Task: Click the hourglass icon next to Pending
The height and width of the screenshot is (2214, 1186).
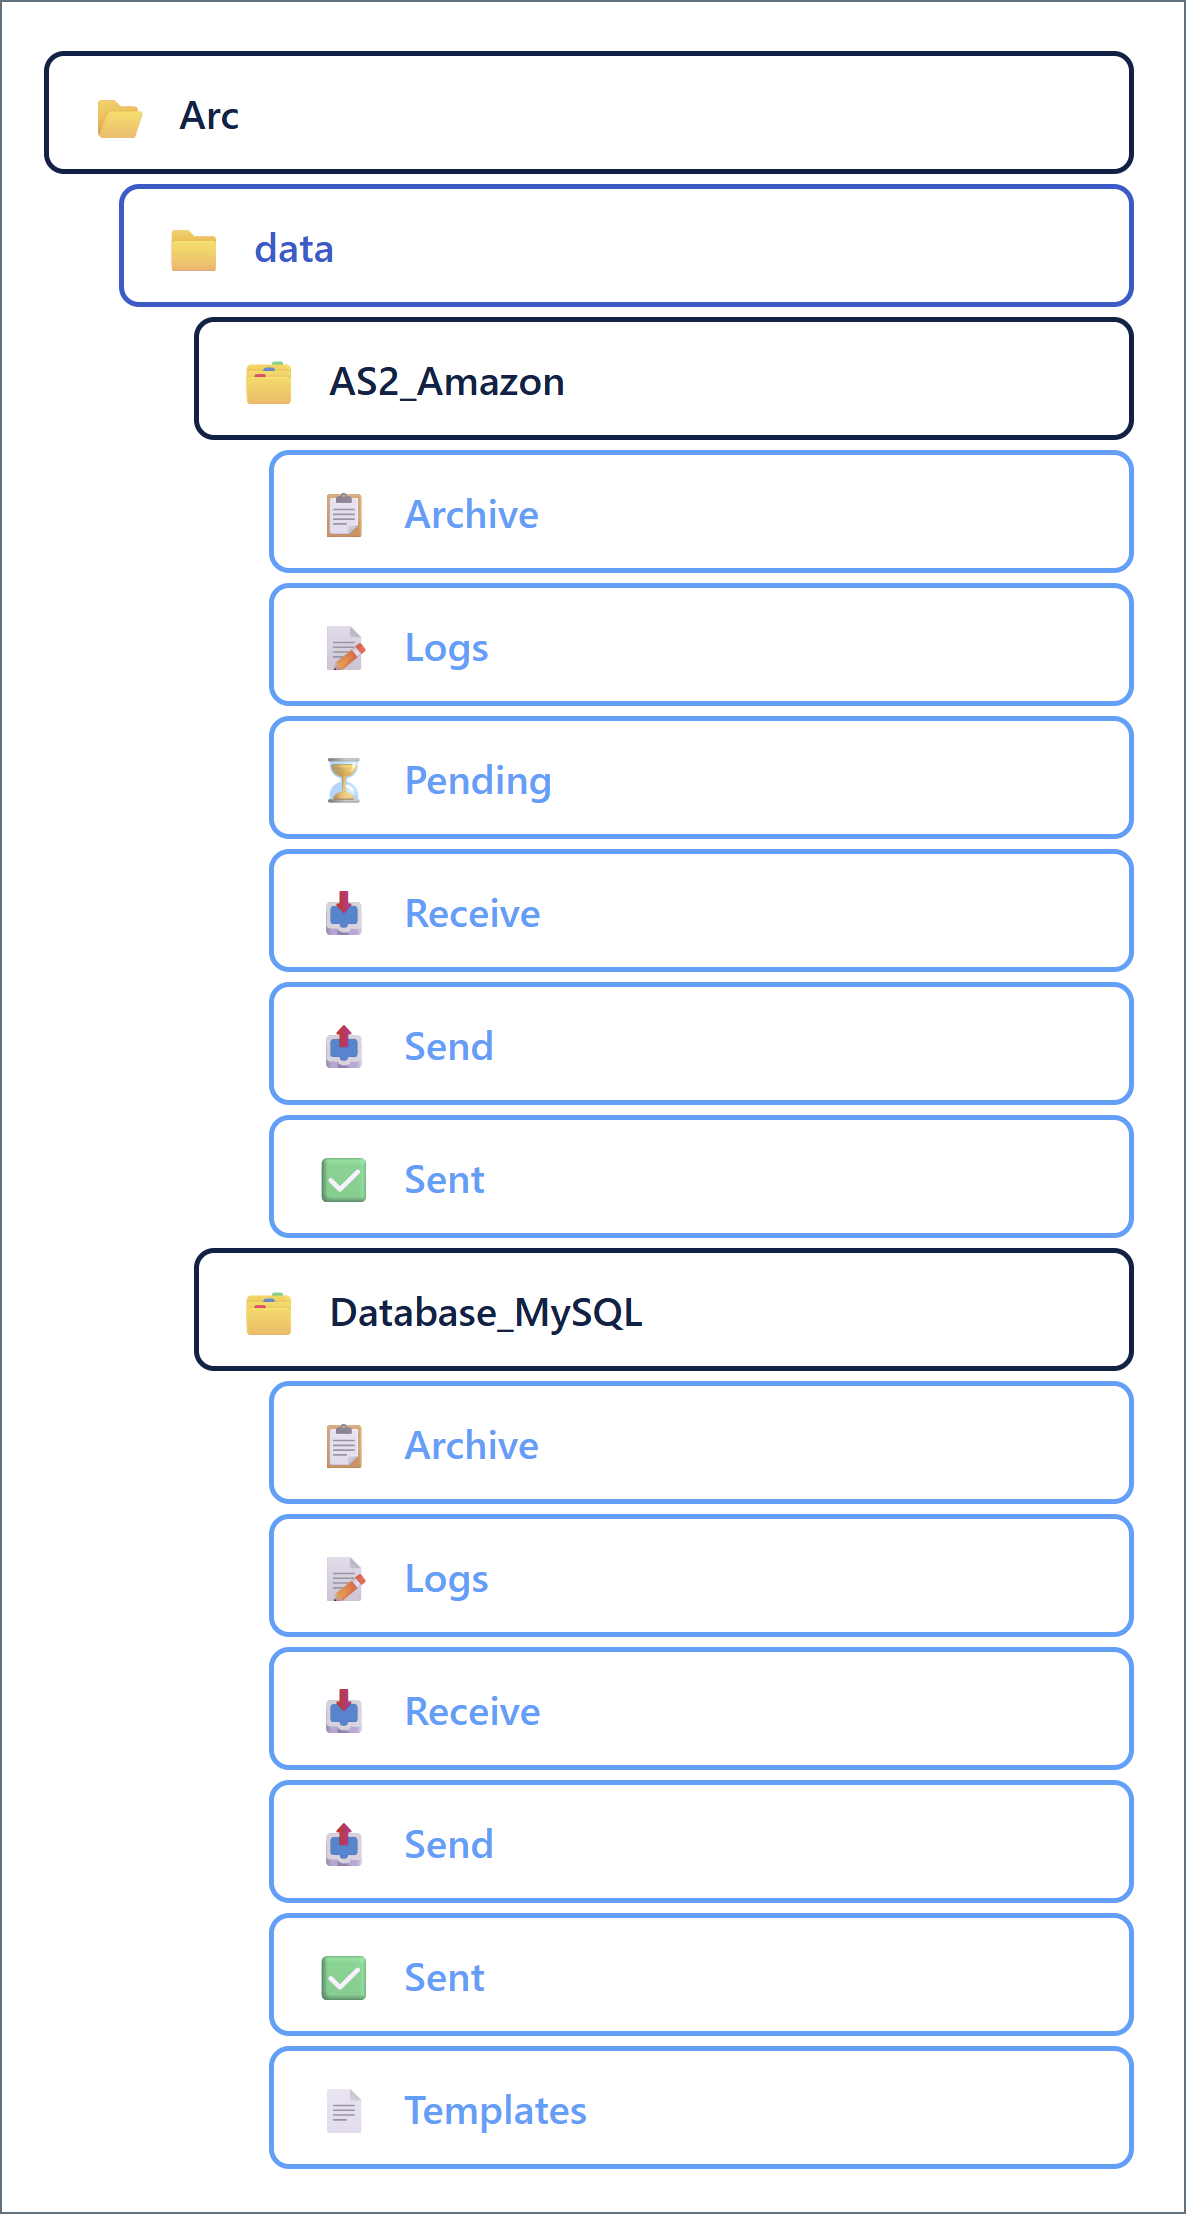Action: 344,781
